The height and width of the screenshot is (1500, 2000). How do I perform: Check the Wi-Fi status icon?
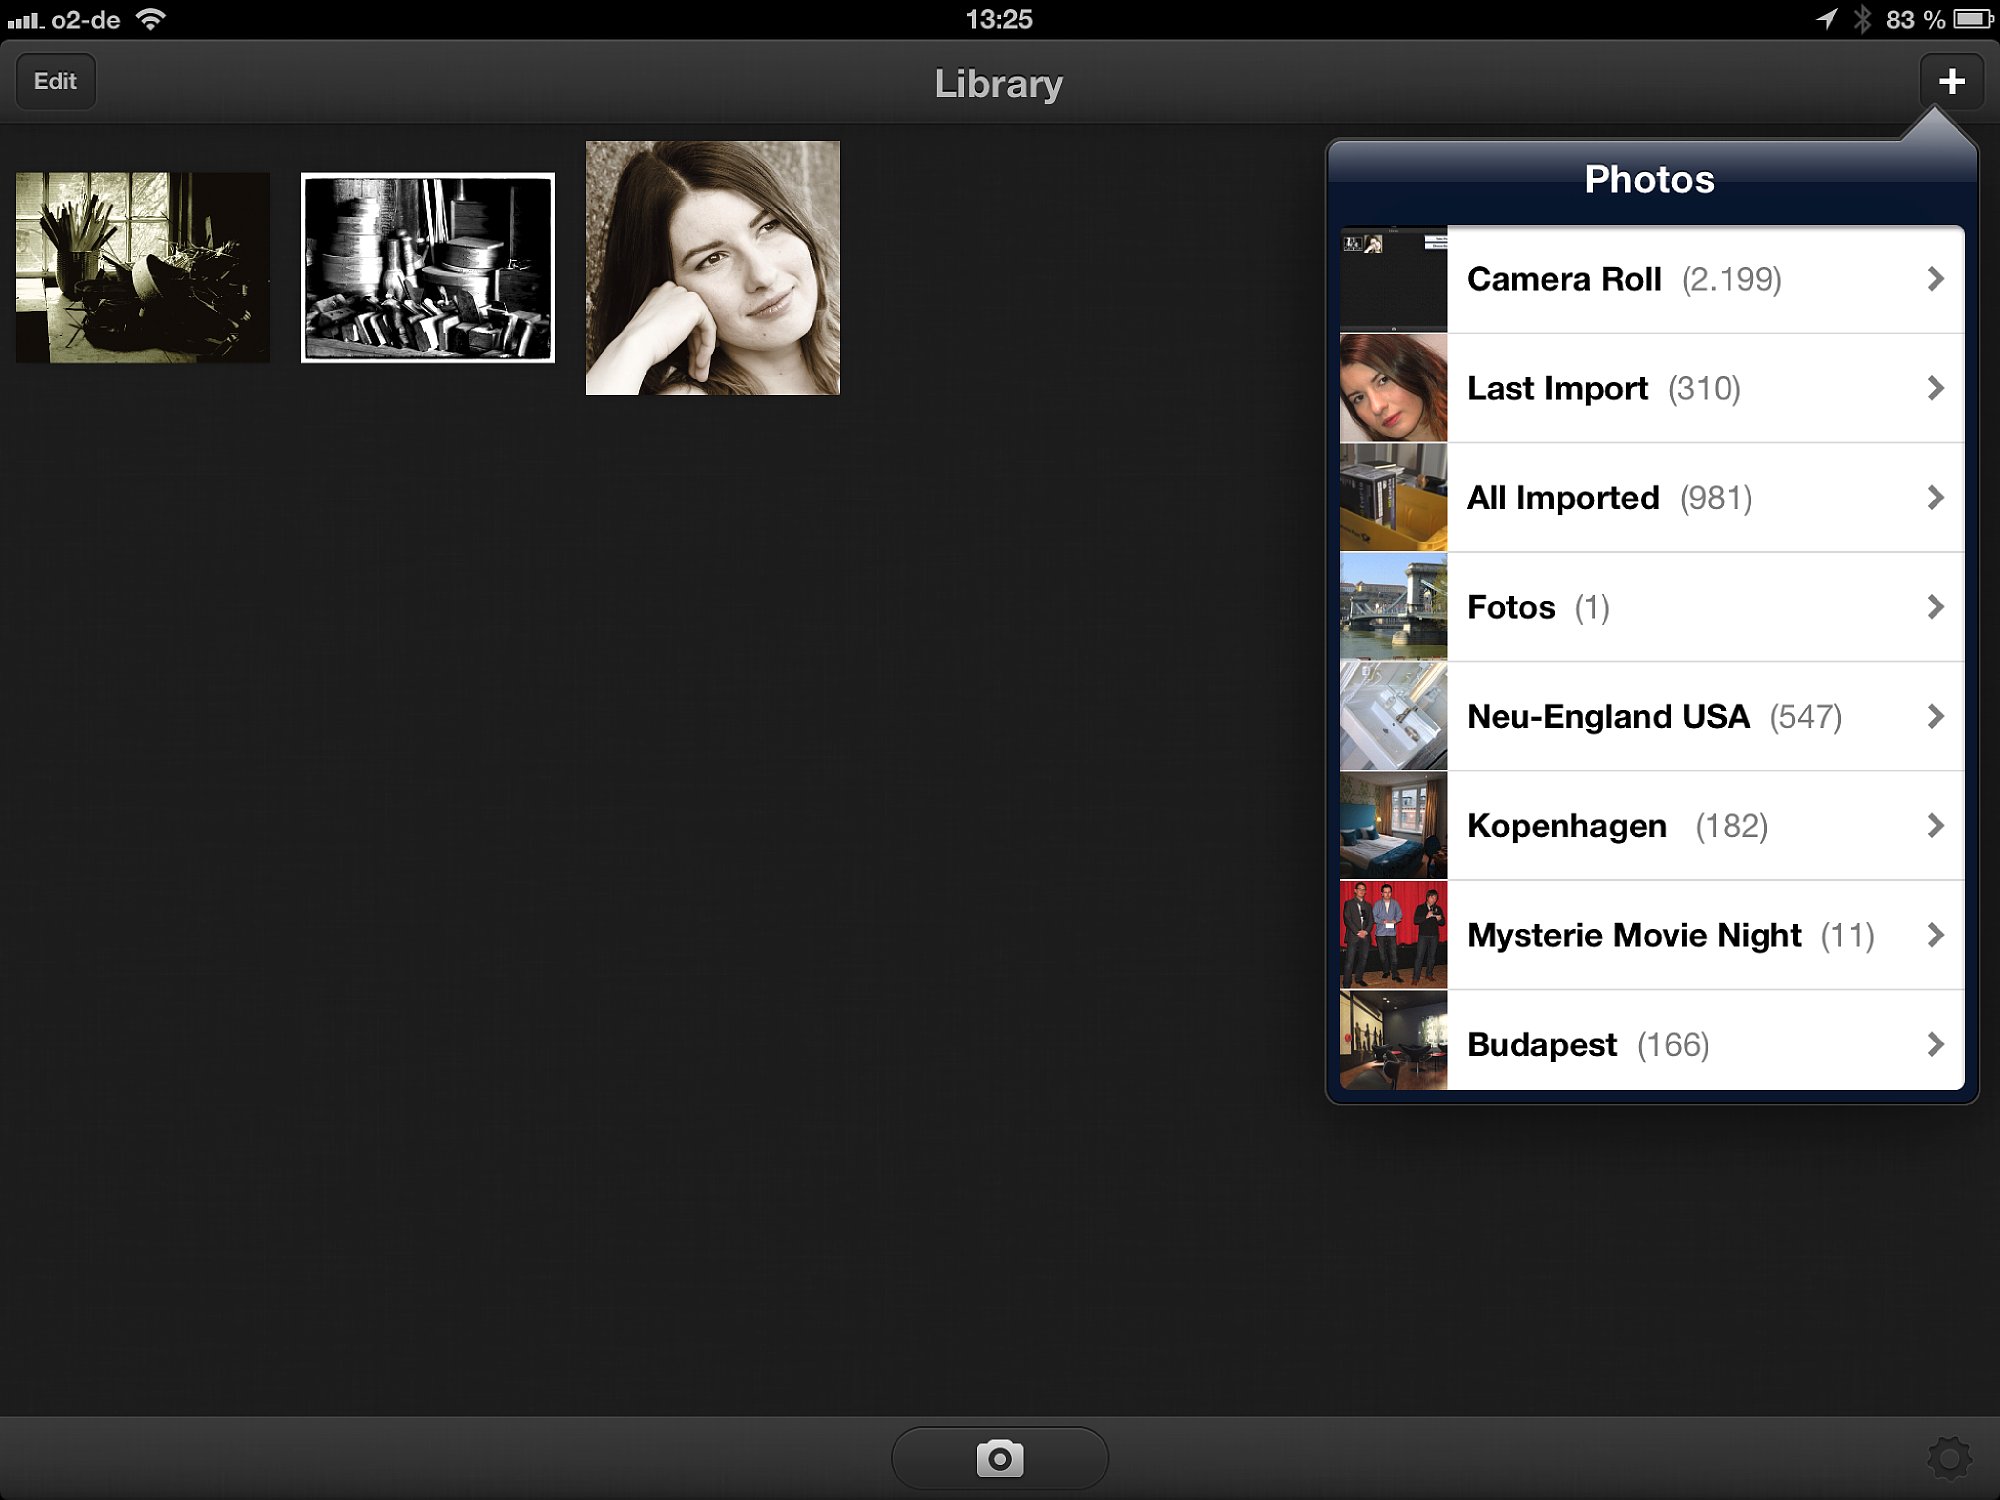[151, 19]
